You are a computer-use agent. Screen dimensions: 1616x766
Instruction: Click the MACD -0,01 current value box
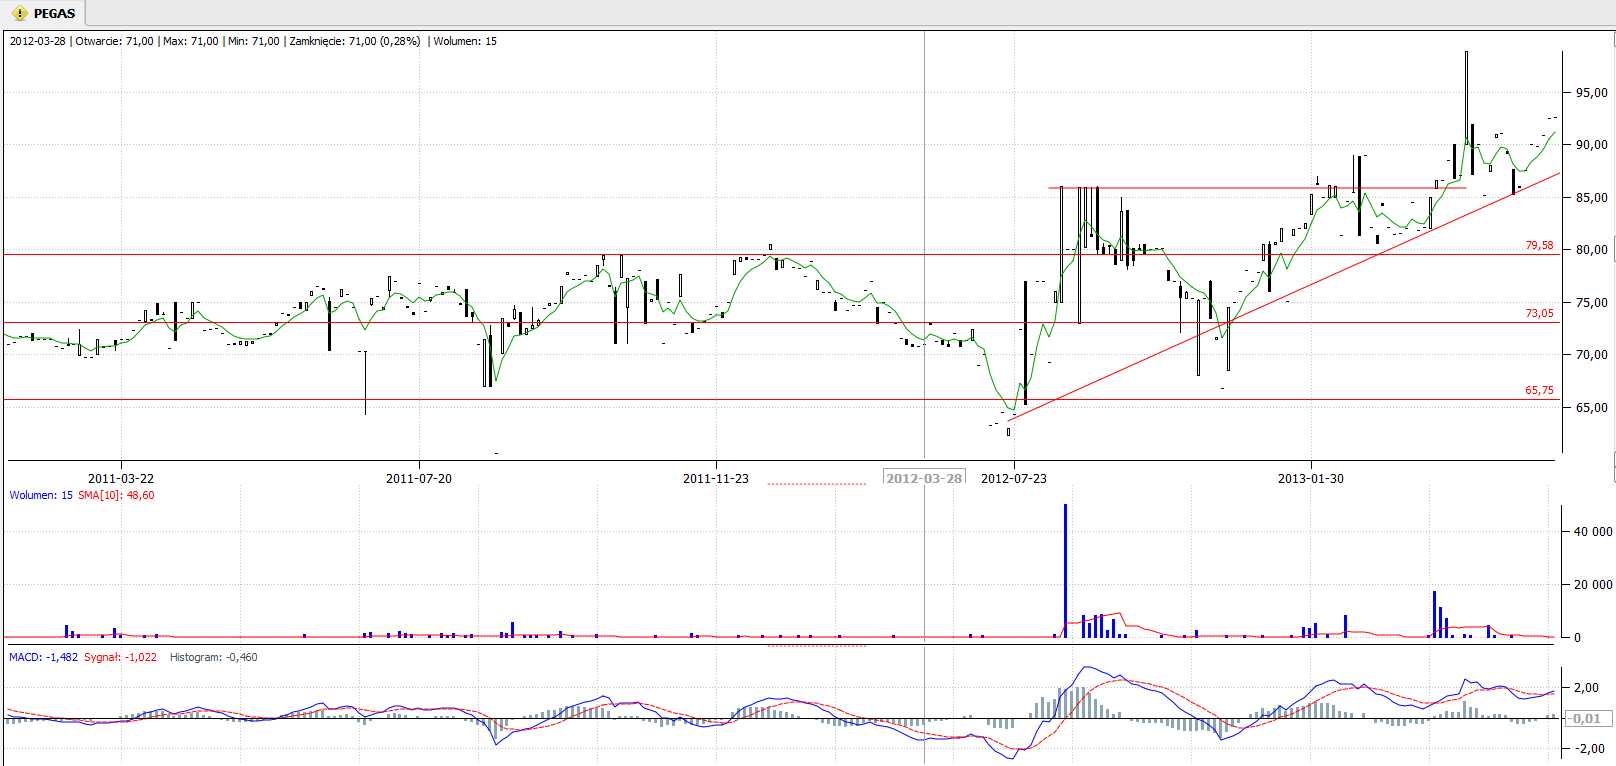pyautogui.click(x=1587, y=718)
